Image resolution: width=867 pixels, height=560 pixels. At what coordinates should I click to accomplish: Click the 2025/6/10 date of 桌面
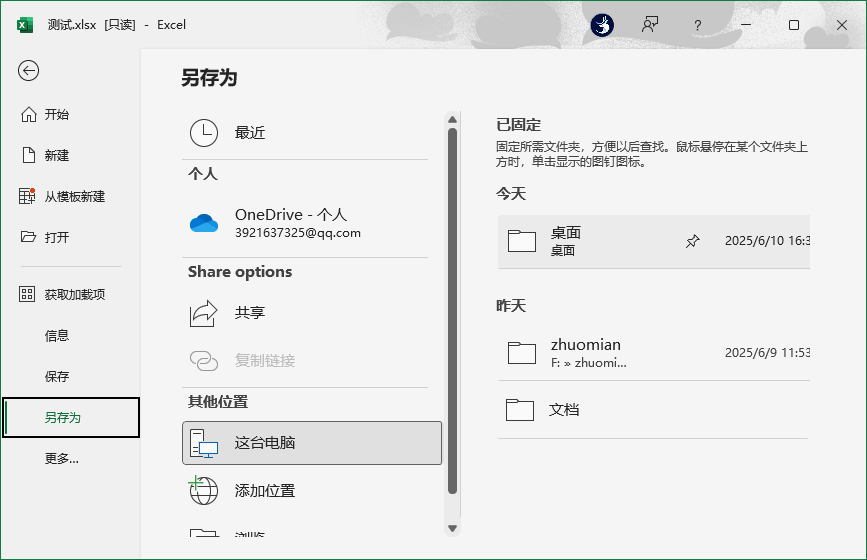(767, 240)
